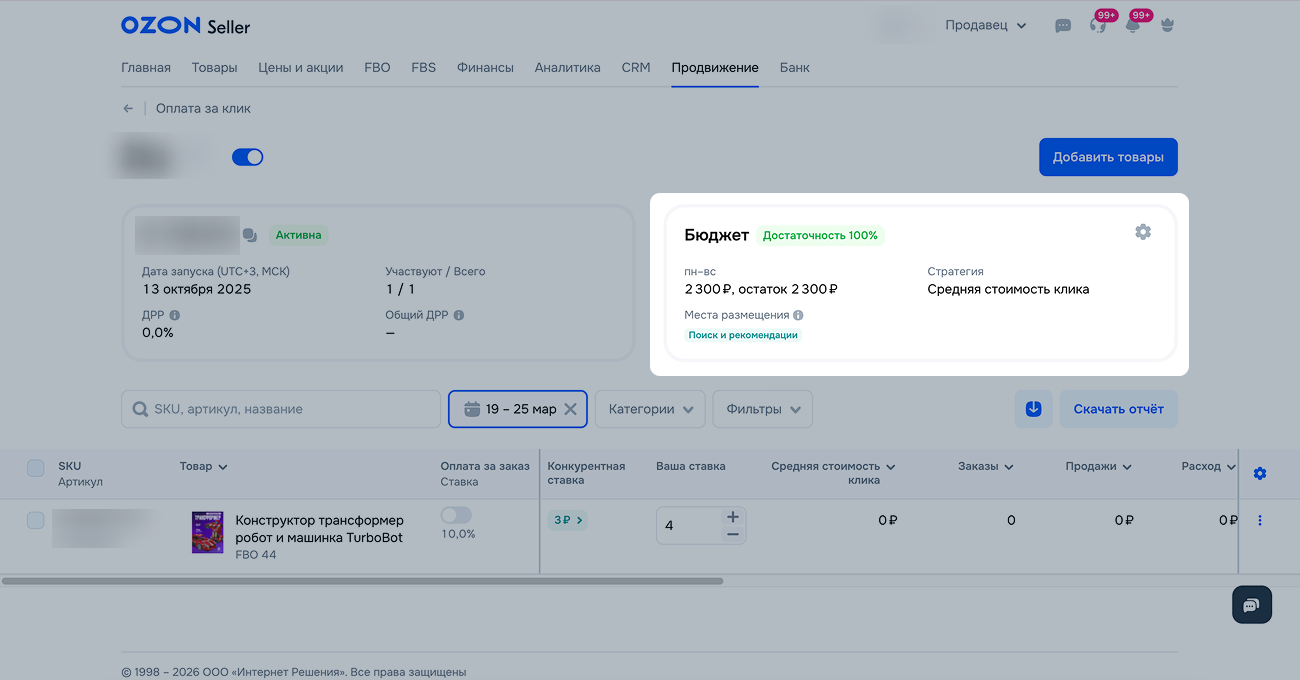Click Скачать отчёт button

click(x=1118, y=409)
